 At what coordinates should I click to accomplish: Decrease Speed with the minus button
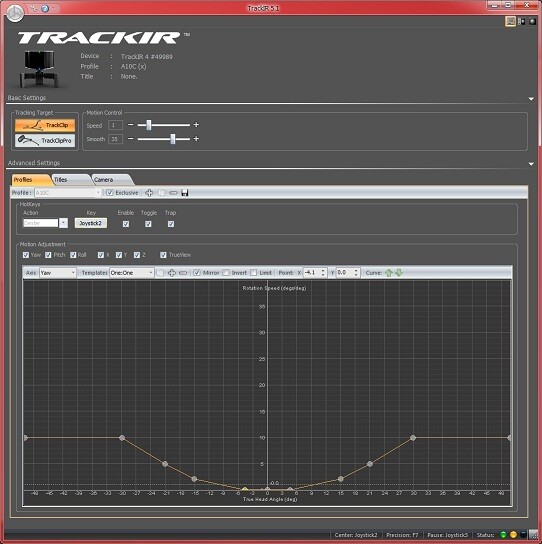tap(130, 125)
